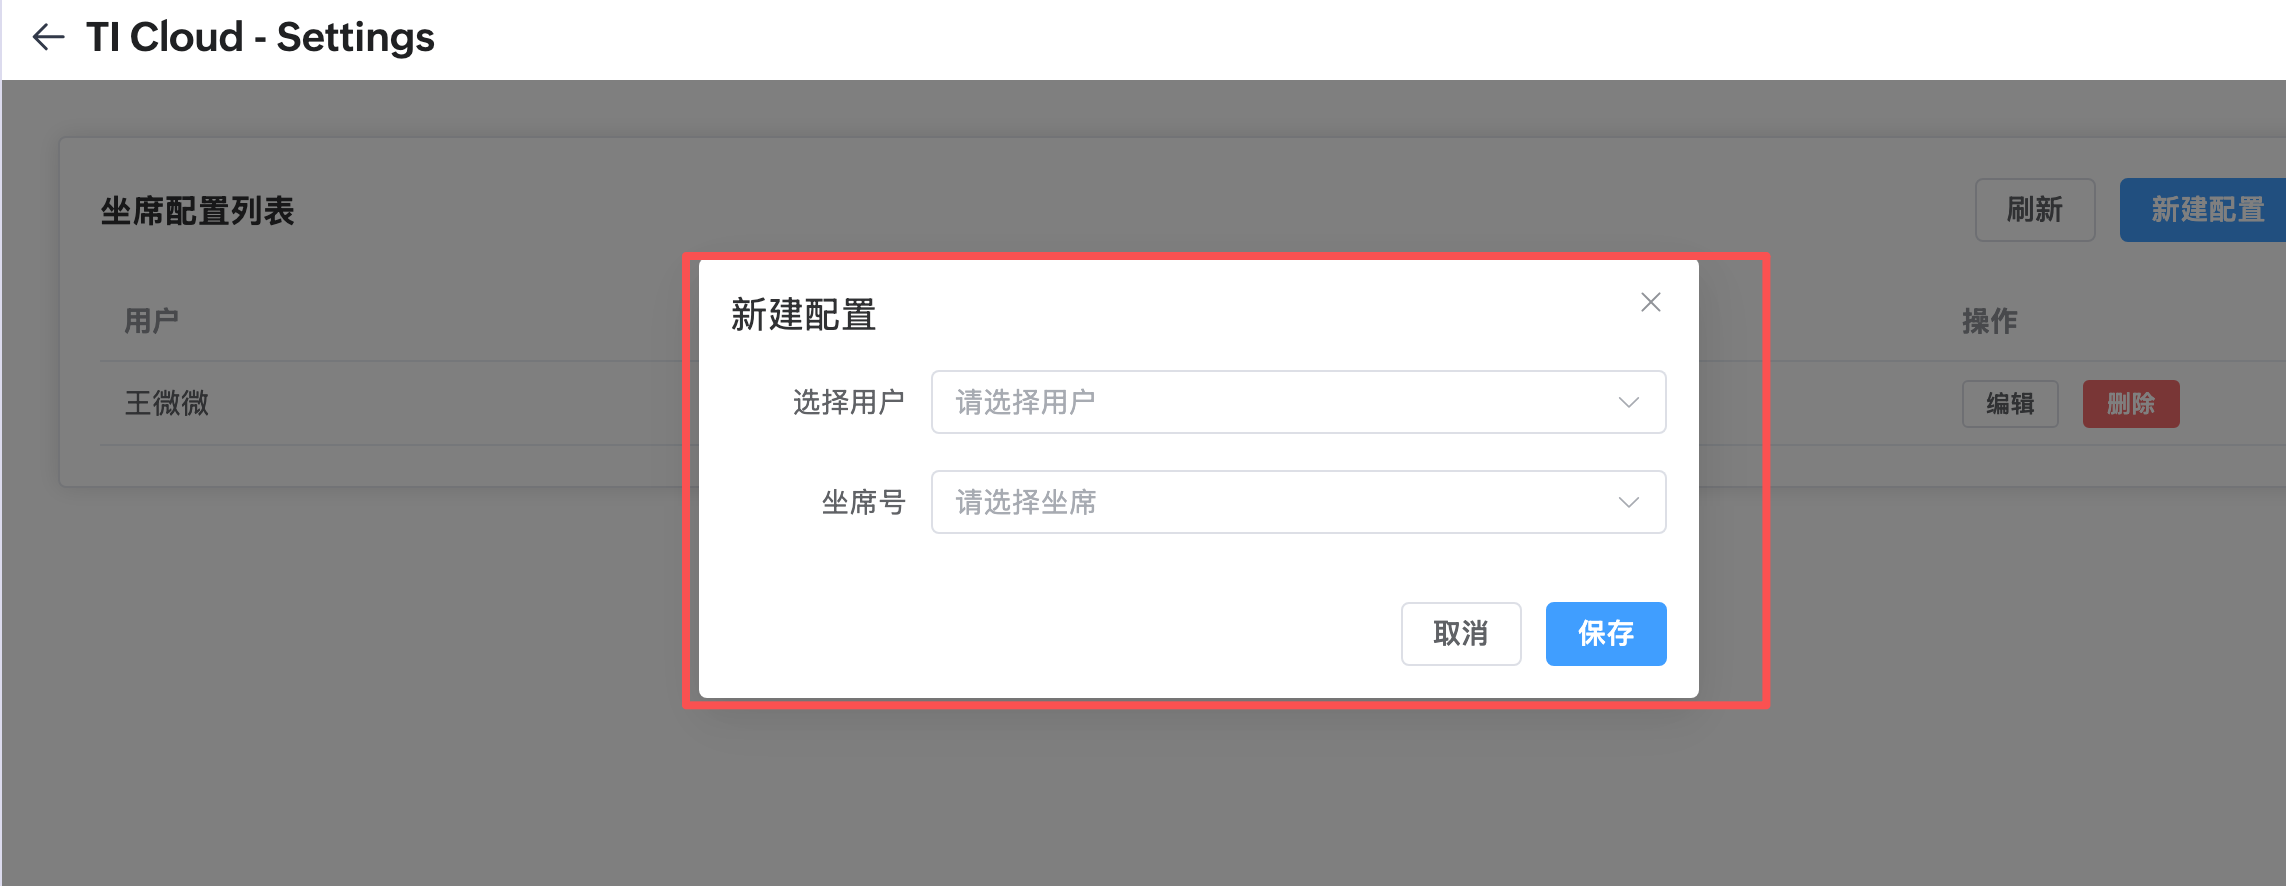Edit the 王微微 entry via 编辑
2286x886 pixels.
pos(2009,404)
